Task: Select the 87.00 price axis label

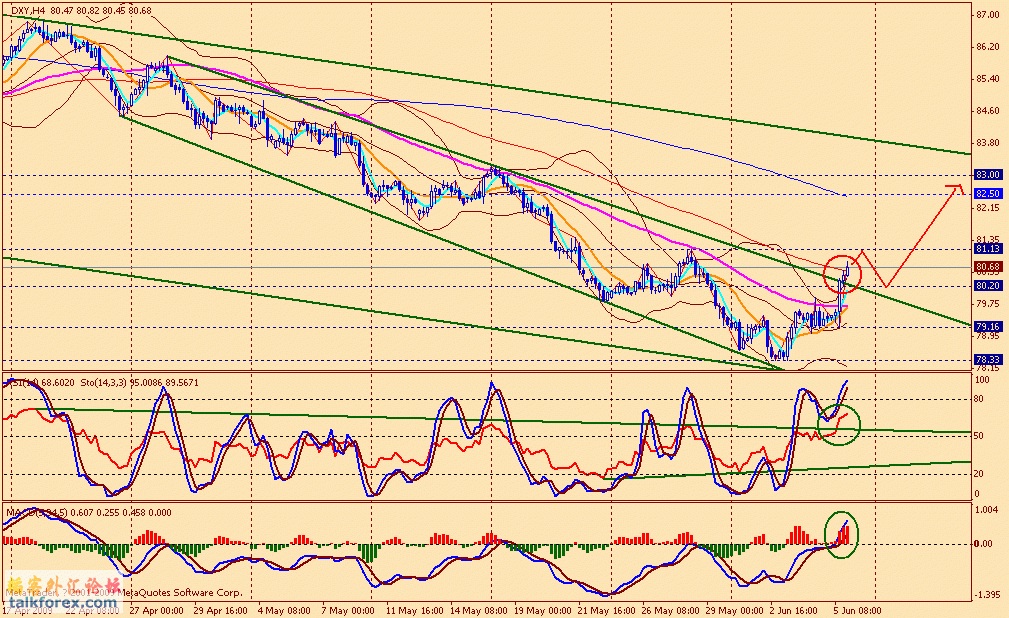Action: point(988,15)
